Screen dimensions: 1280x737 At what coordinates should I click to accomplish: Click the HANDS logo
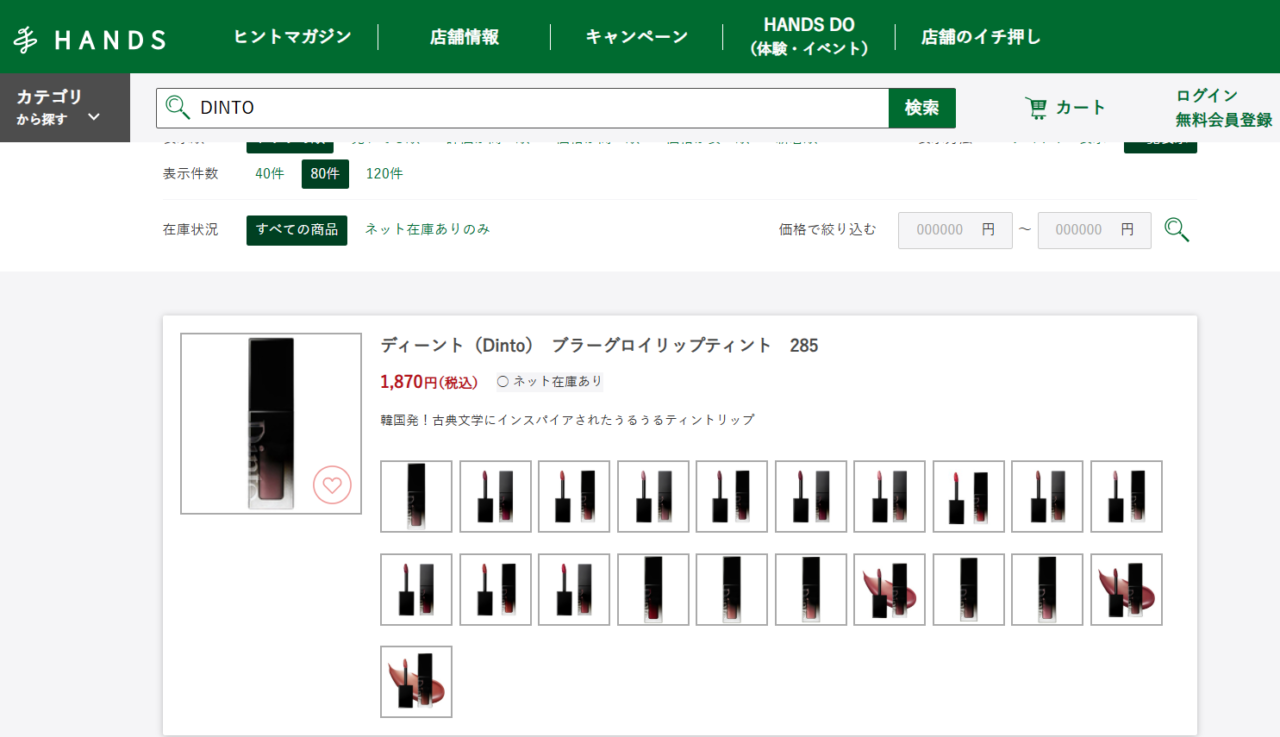90,39
